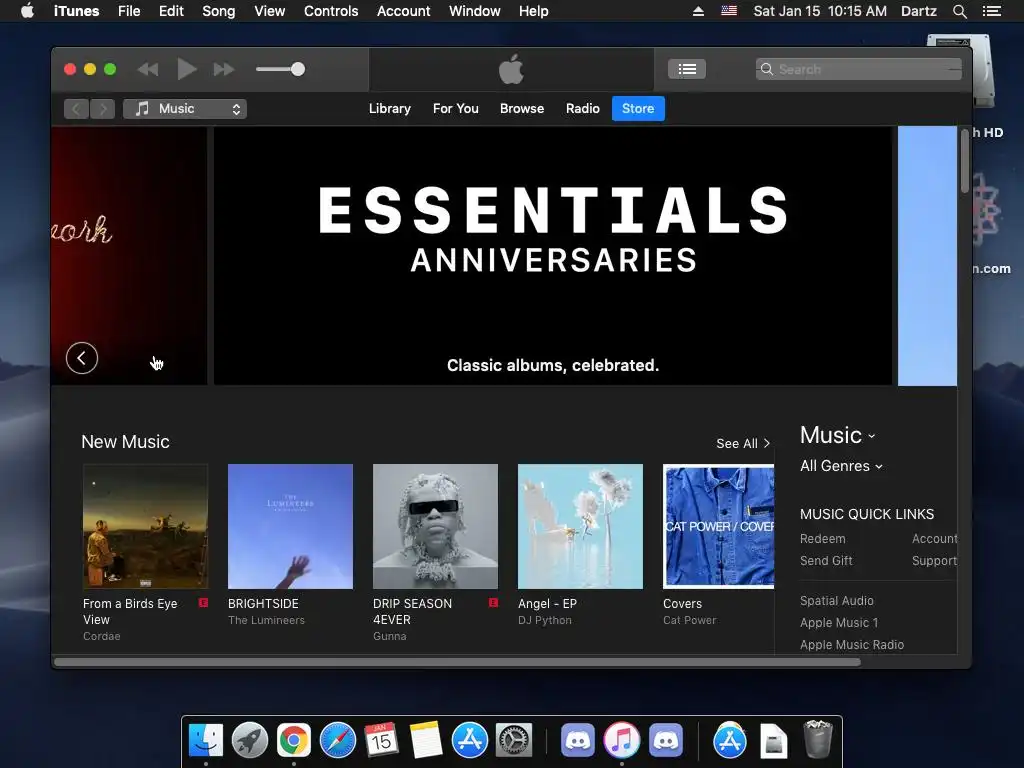Open Finder from the Dock
1024x768 pixels.
pyautogui.click(x=206, y=740)
